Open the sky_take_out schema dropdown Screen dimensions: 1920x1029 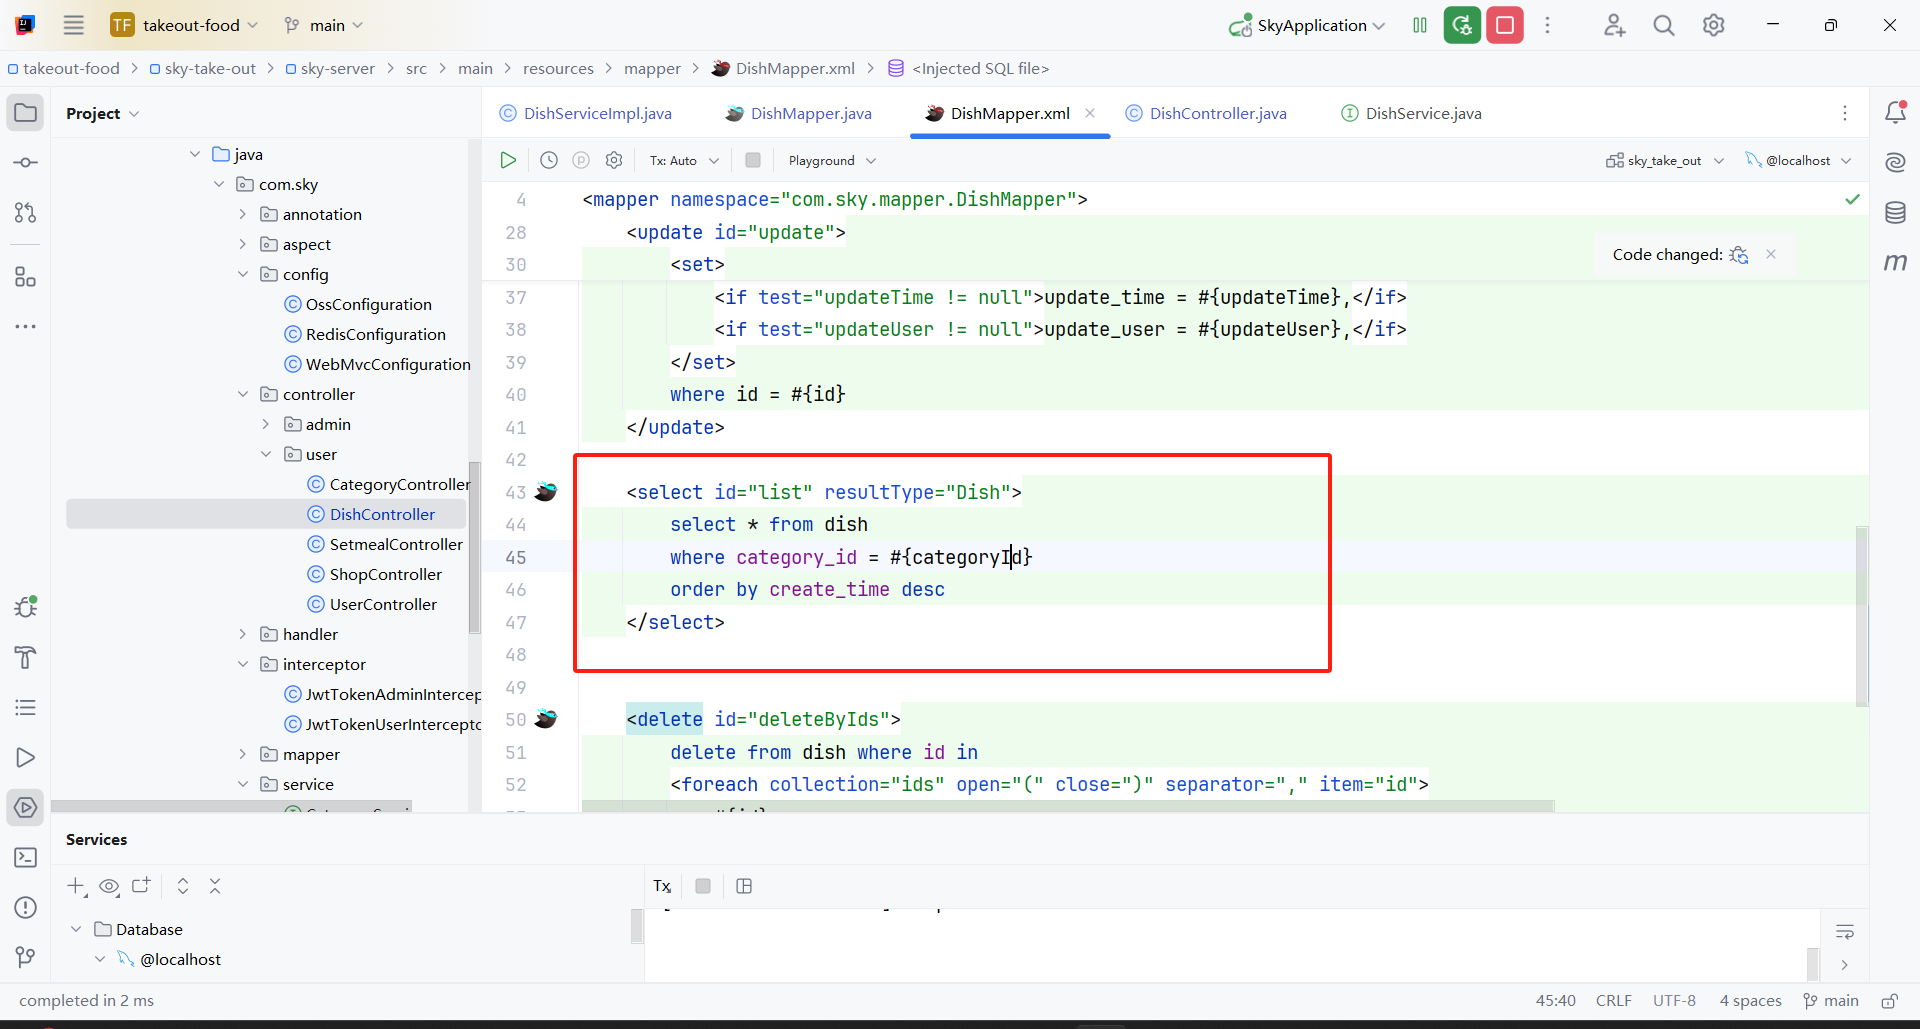pyautogui.click(x=1665, y=160)
